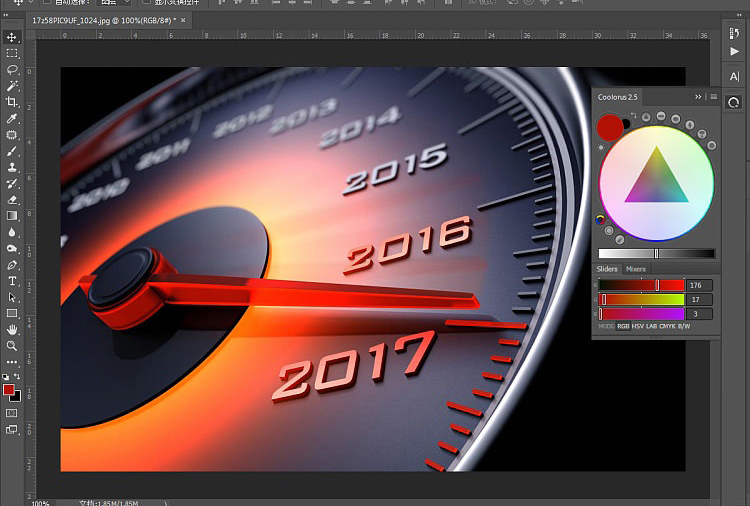This screenshot has height=506, width=750.
Task: Select the Eyedropper tool
Action: (x=11, y=119)
